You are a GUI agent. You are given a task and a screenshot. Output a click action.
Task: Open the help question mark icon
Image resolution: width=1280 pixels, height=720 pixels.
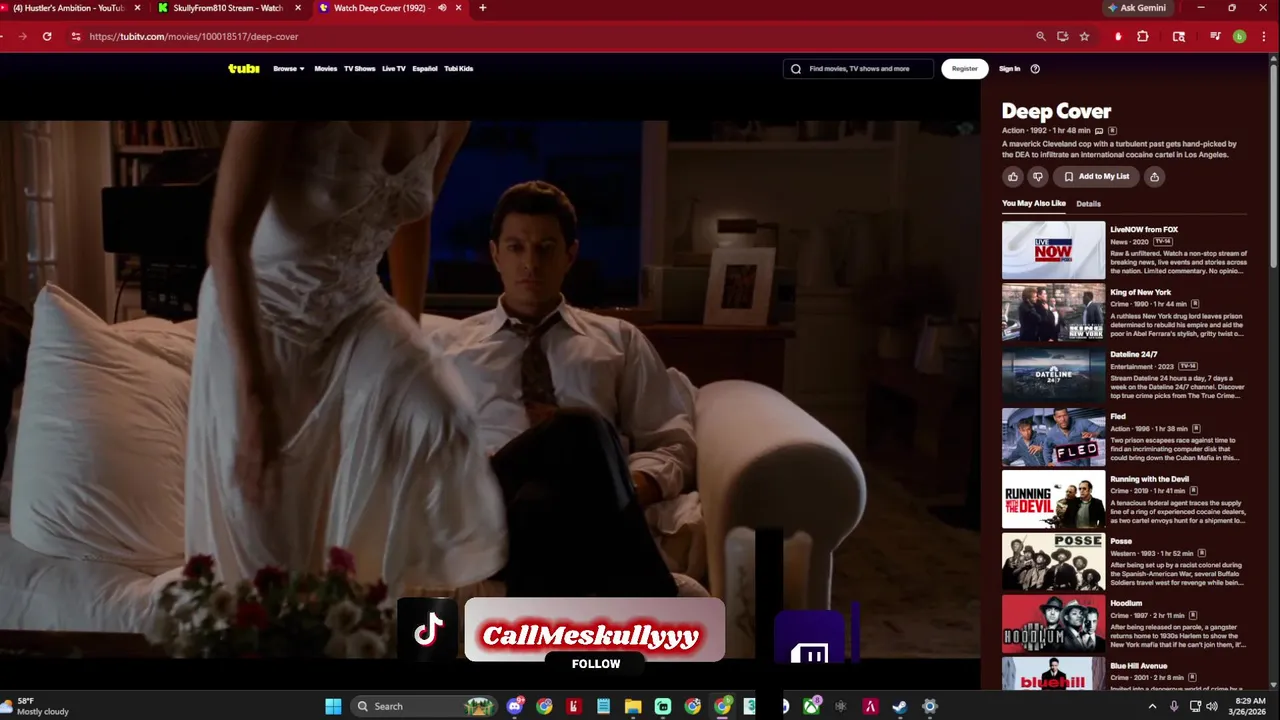pos(1035,69)
